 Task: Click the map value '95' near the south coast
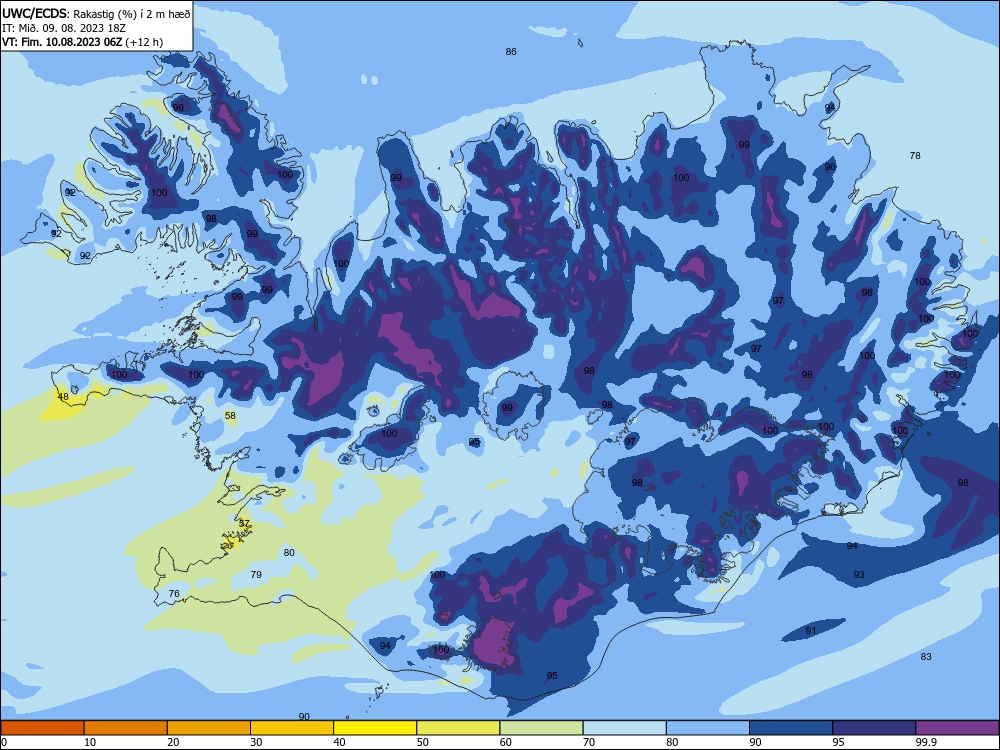pyautogui.click(x=552, y=675)
